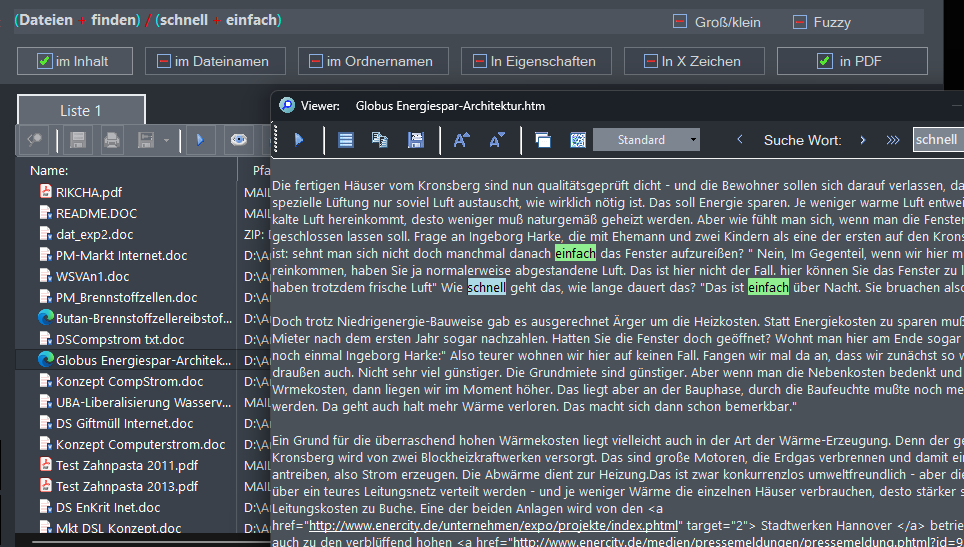Image resolution: width=964 pixels, height=547 pixels.
Task: Select DS Giftmüll Internet.doc in the list
Action: (125, 423)
